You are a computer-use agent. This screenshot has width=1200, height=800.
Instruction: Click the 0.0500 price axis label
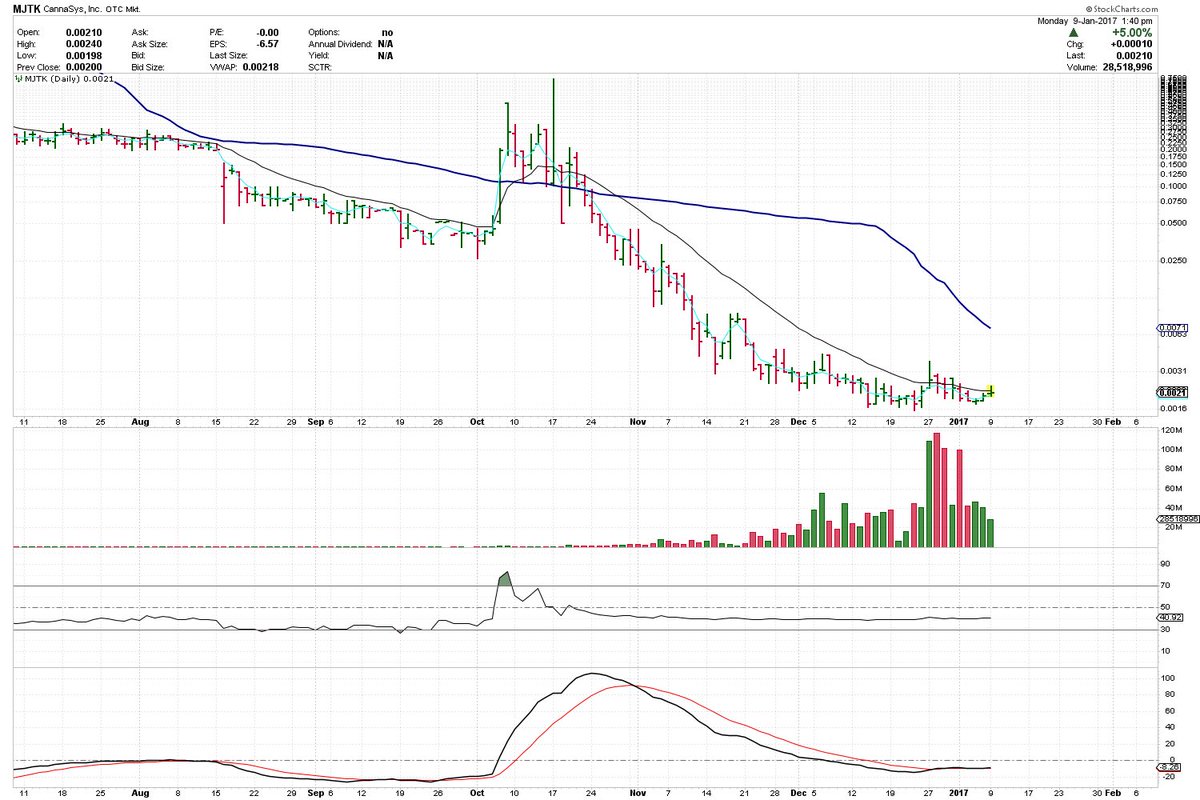1172,224
